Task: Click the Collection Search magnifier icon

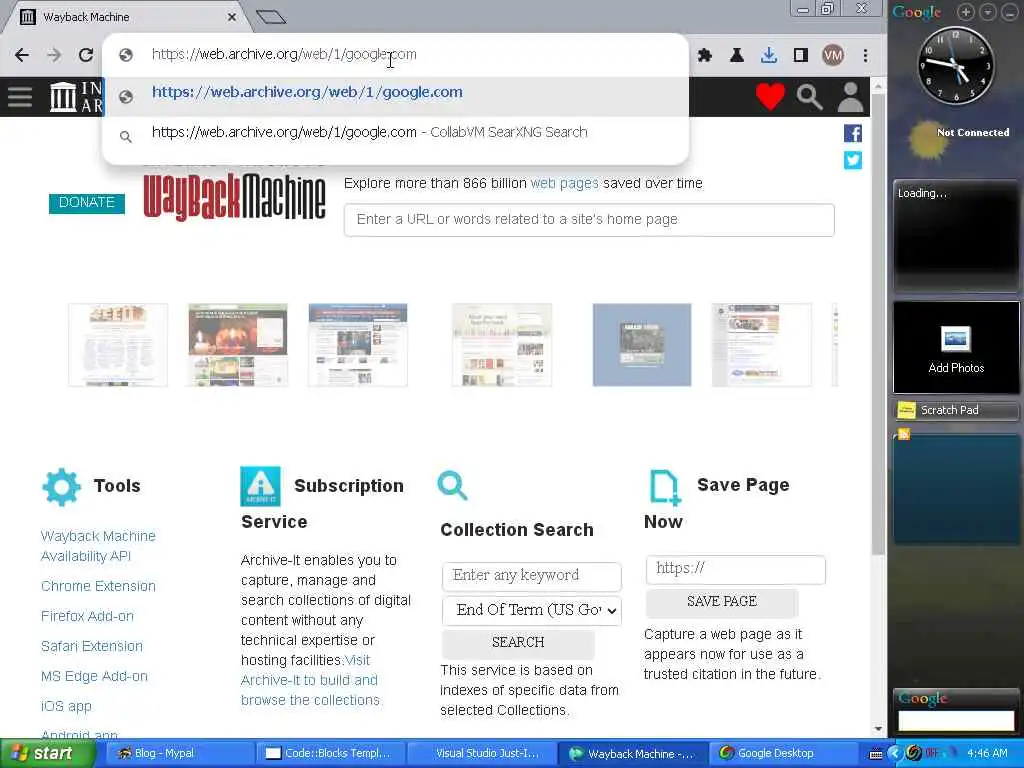Action: point(453,485)
